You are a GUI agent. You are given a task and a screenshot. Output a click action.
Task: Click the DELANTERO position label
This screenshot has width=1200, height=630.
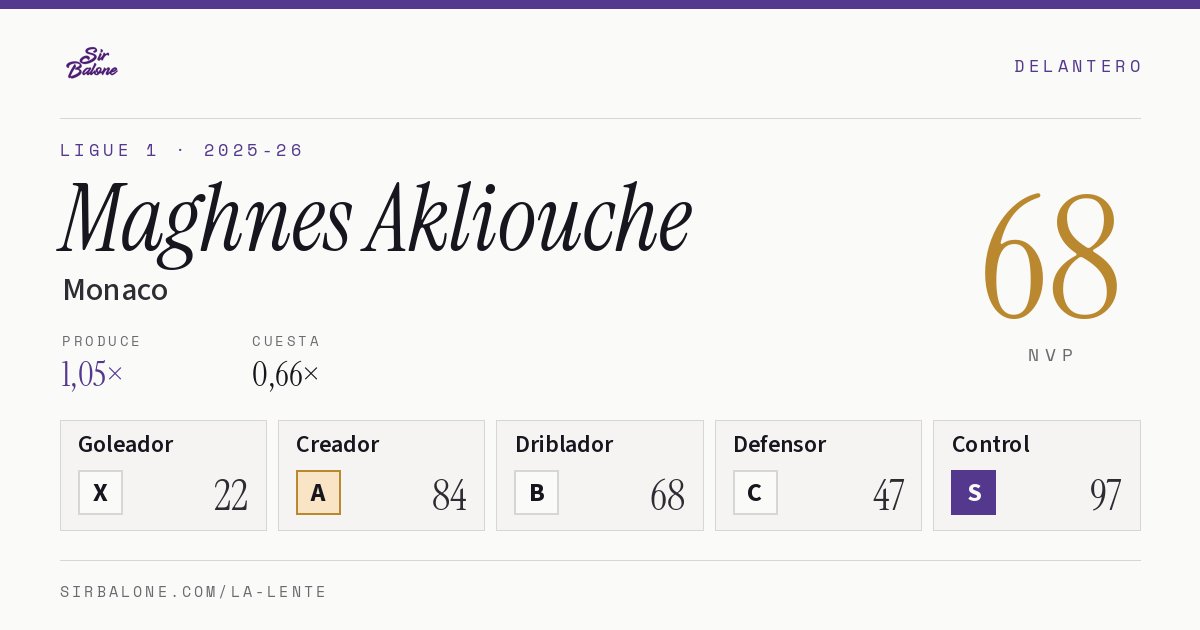pos(1078,66)
